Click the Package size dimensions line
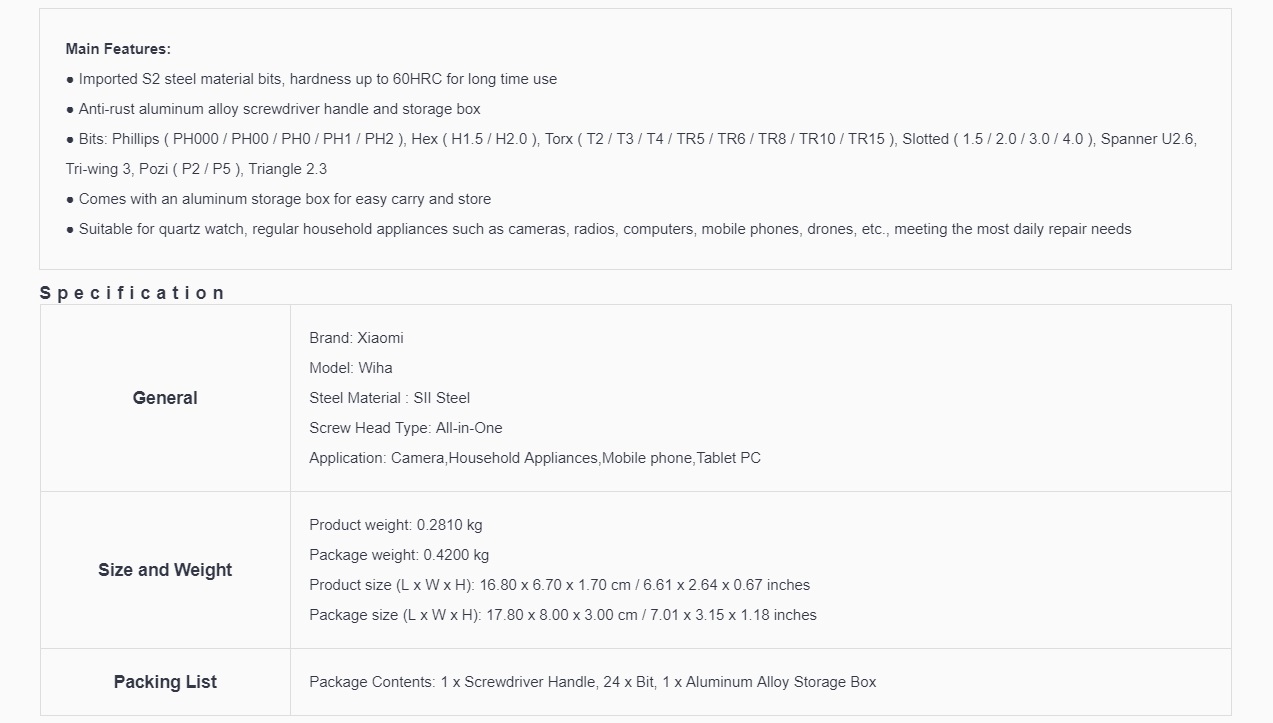This screenshot has height=723, width=1273. tap(563, 615)
